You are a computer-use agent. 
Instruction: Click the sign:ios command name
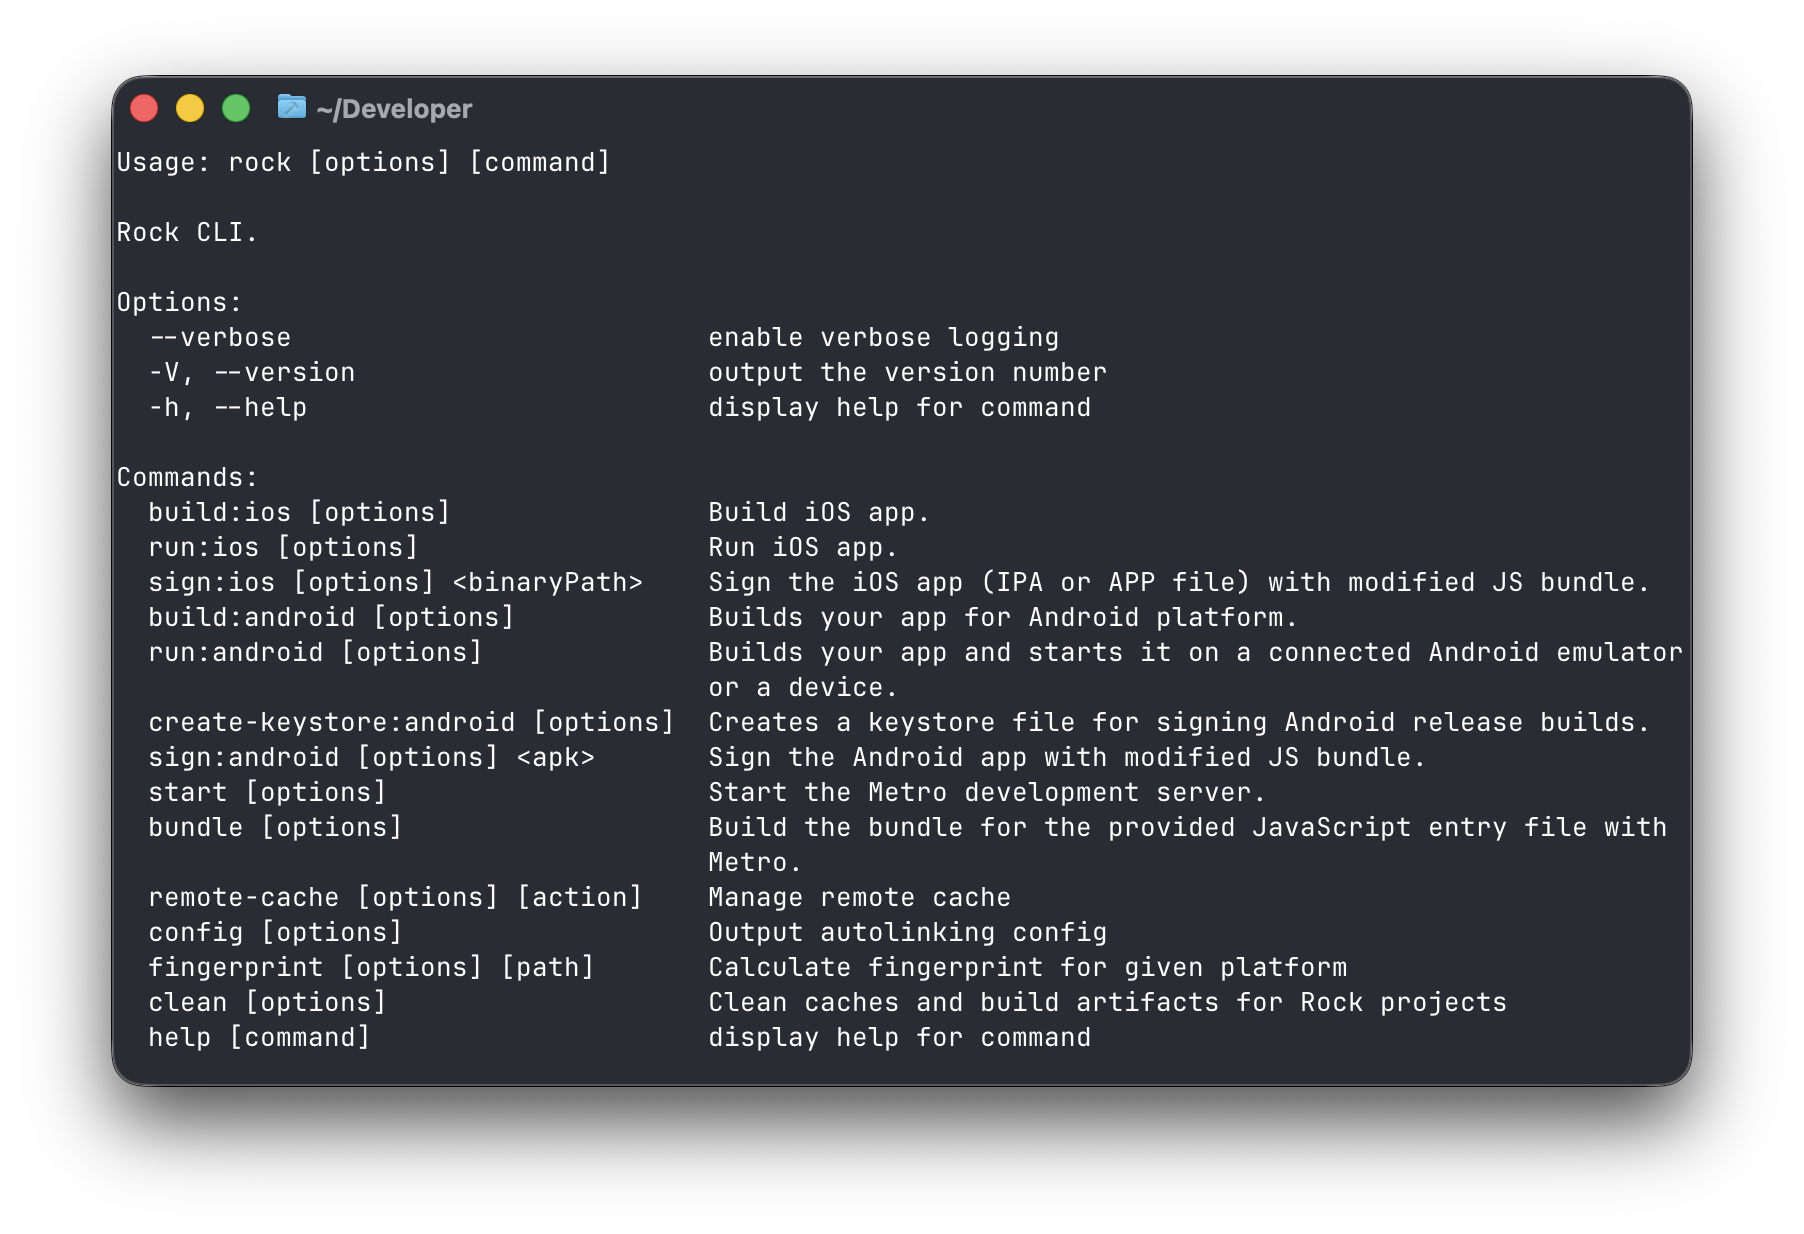pyautogui.click(x=212, y=583)
